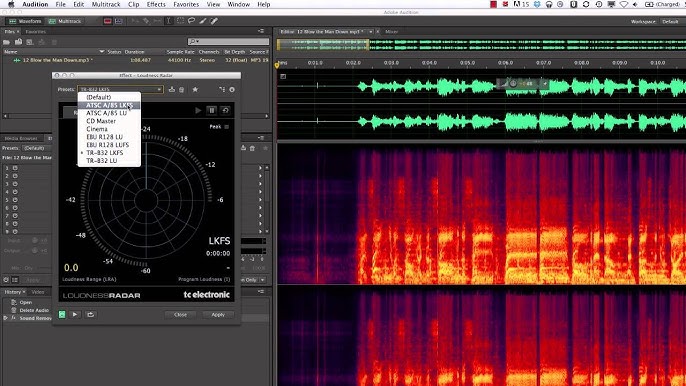Click the Close button
Viewport: 686px width, 386px height.
[x=180, y=314]
